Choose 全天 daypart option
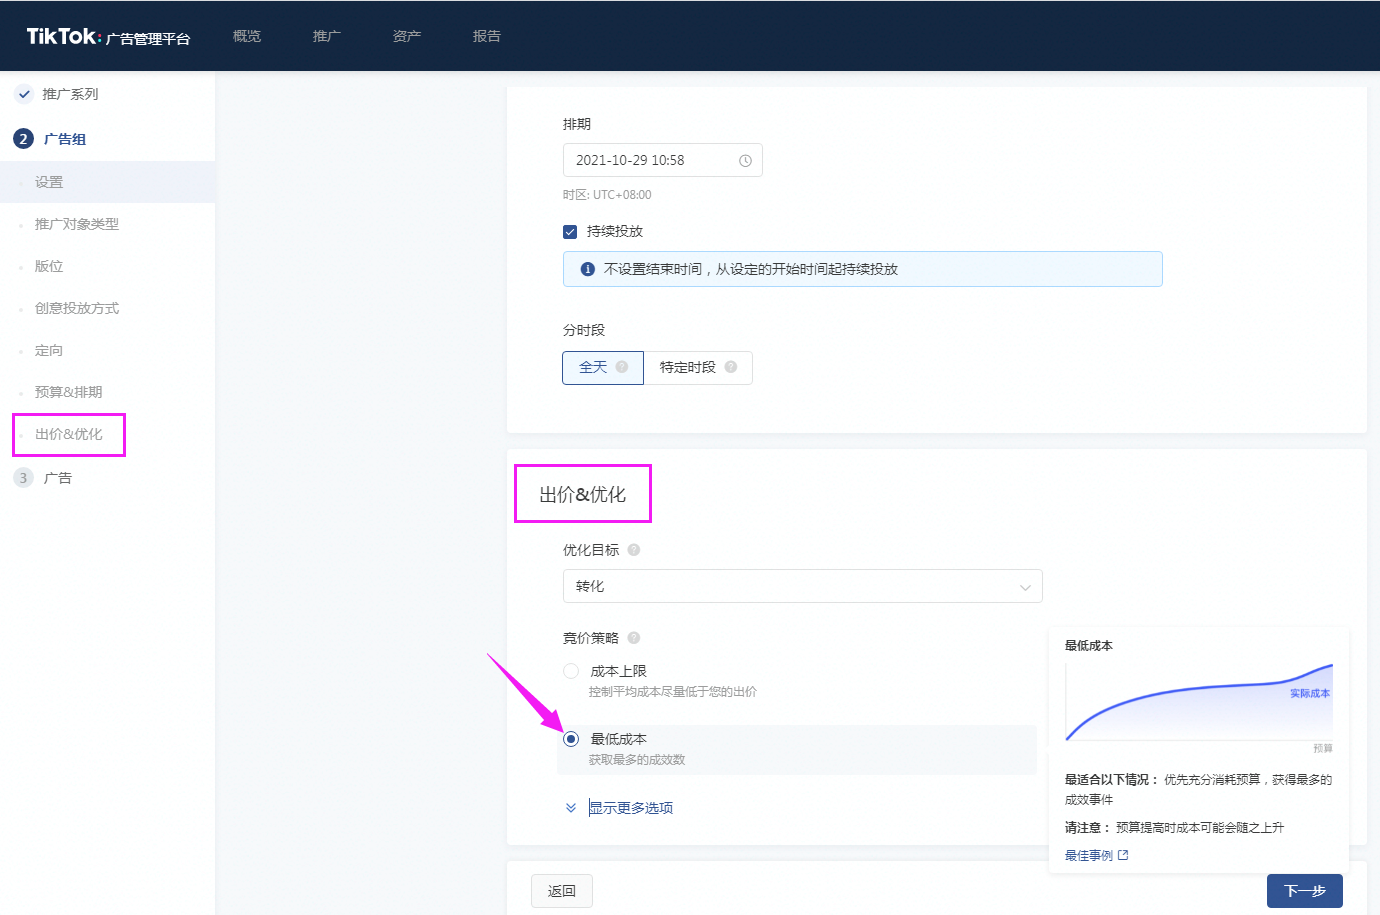Viewport: 1380px width, 915px height. point(603,368)
